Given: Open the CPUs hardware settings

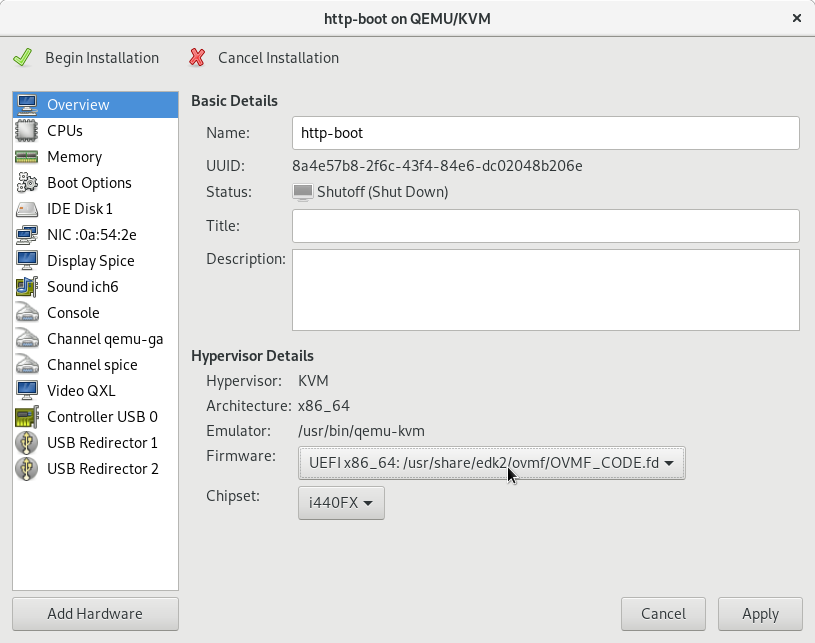Looking at the screenshot, I should pyautogui.click(x=64, y=130).
